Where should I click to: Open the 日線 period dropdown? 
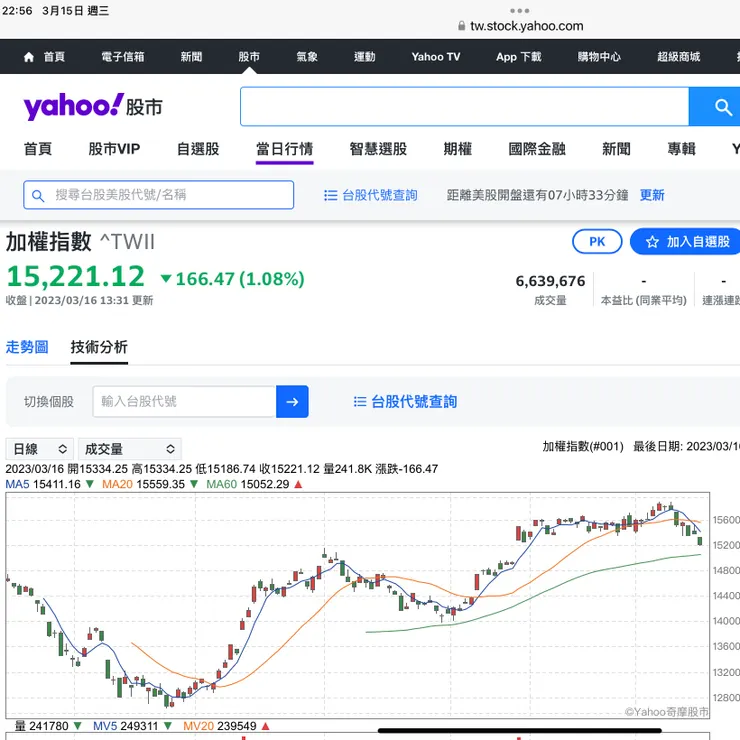pos(40,449)
